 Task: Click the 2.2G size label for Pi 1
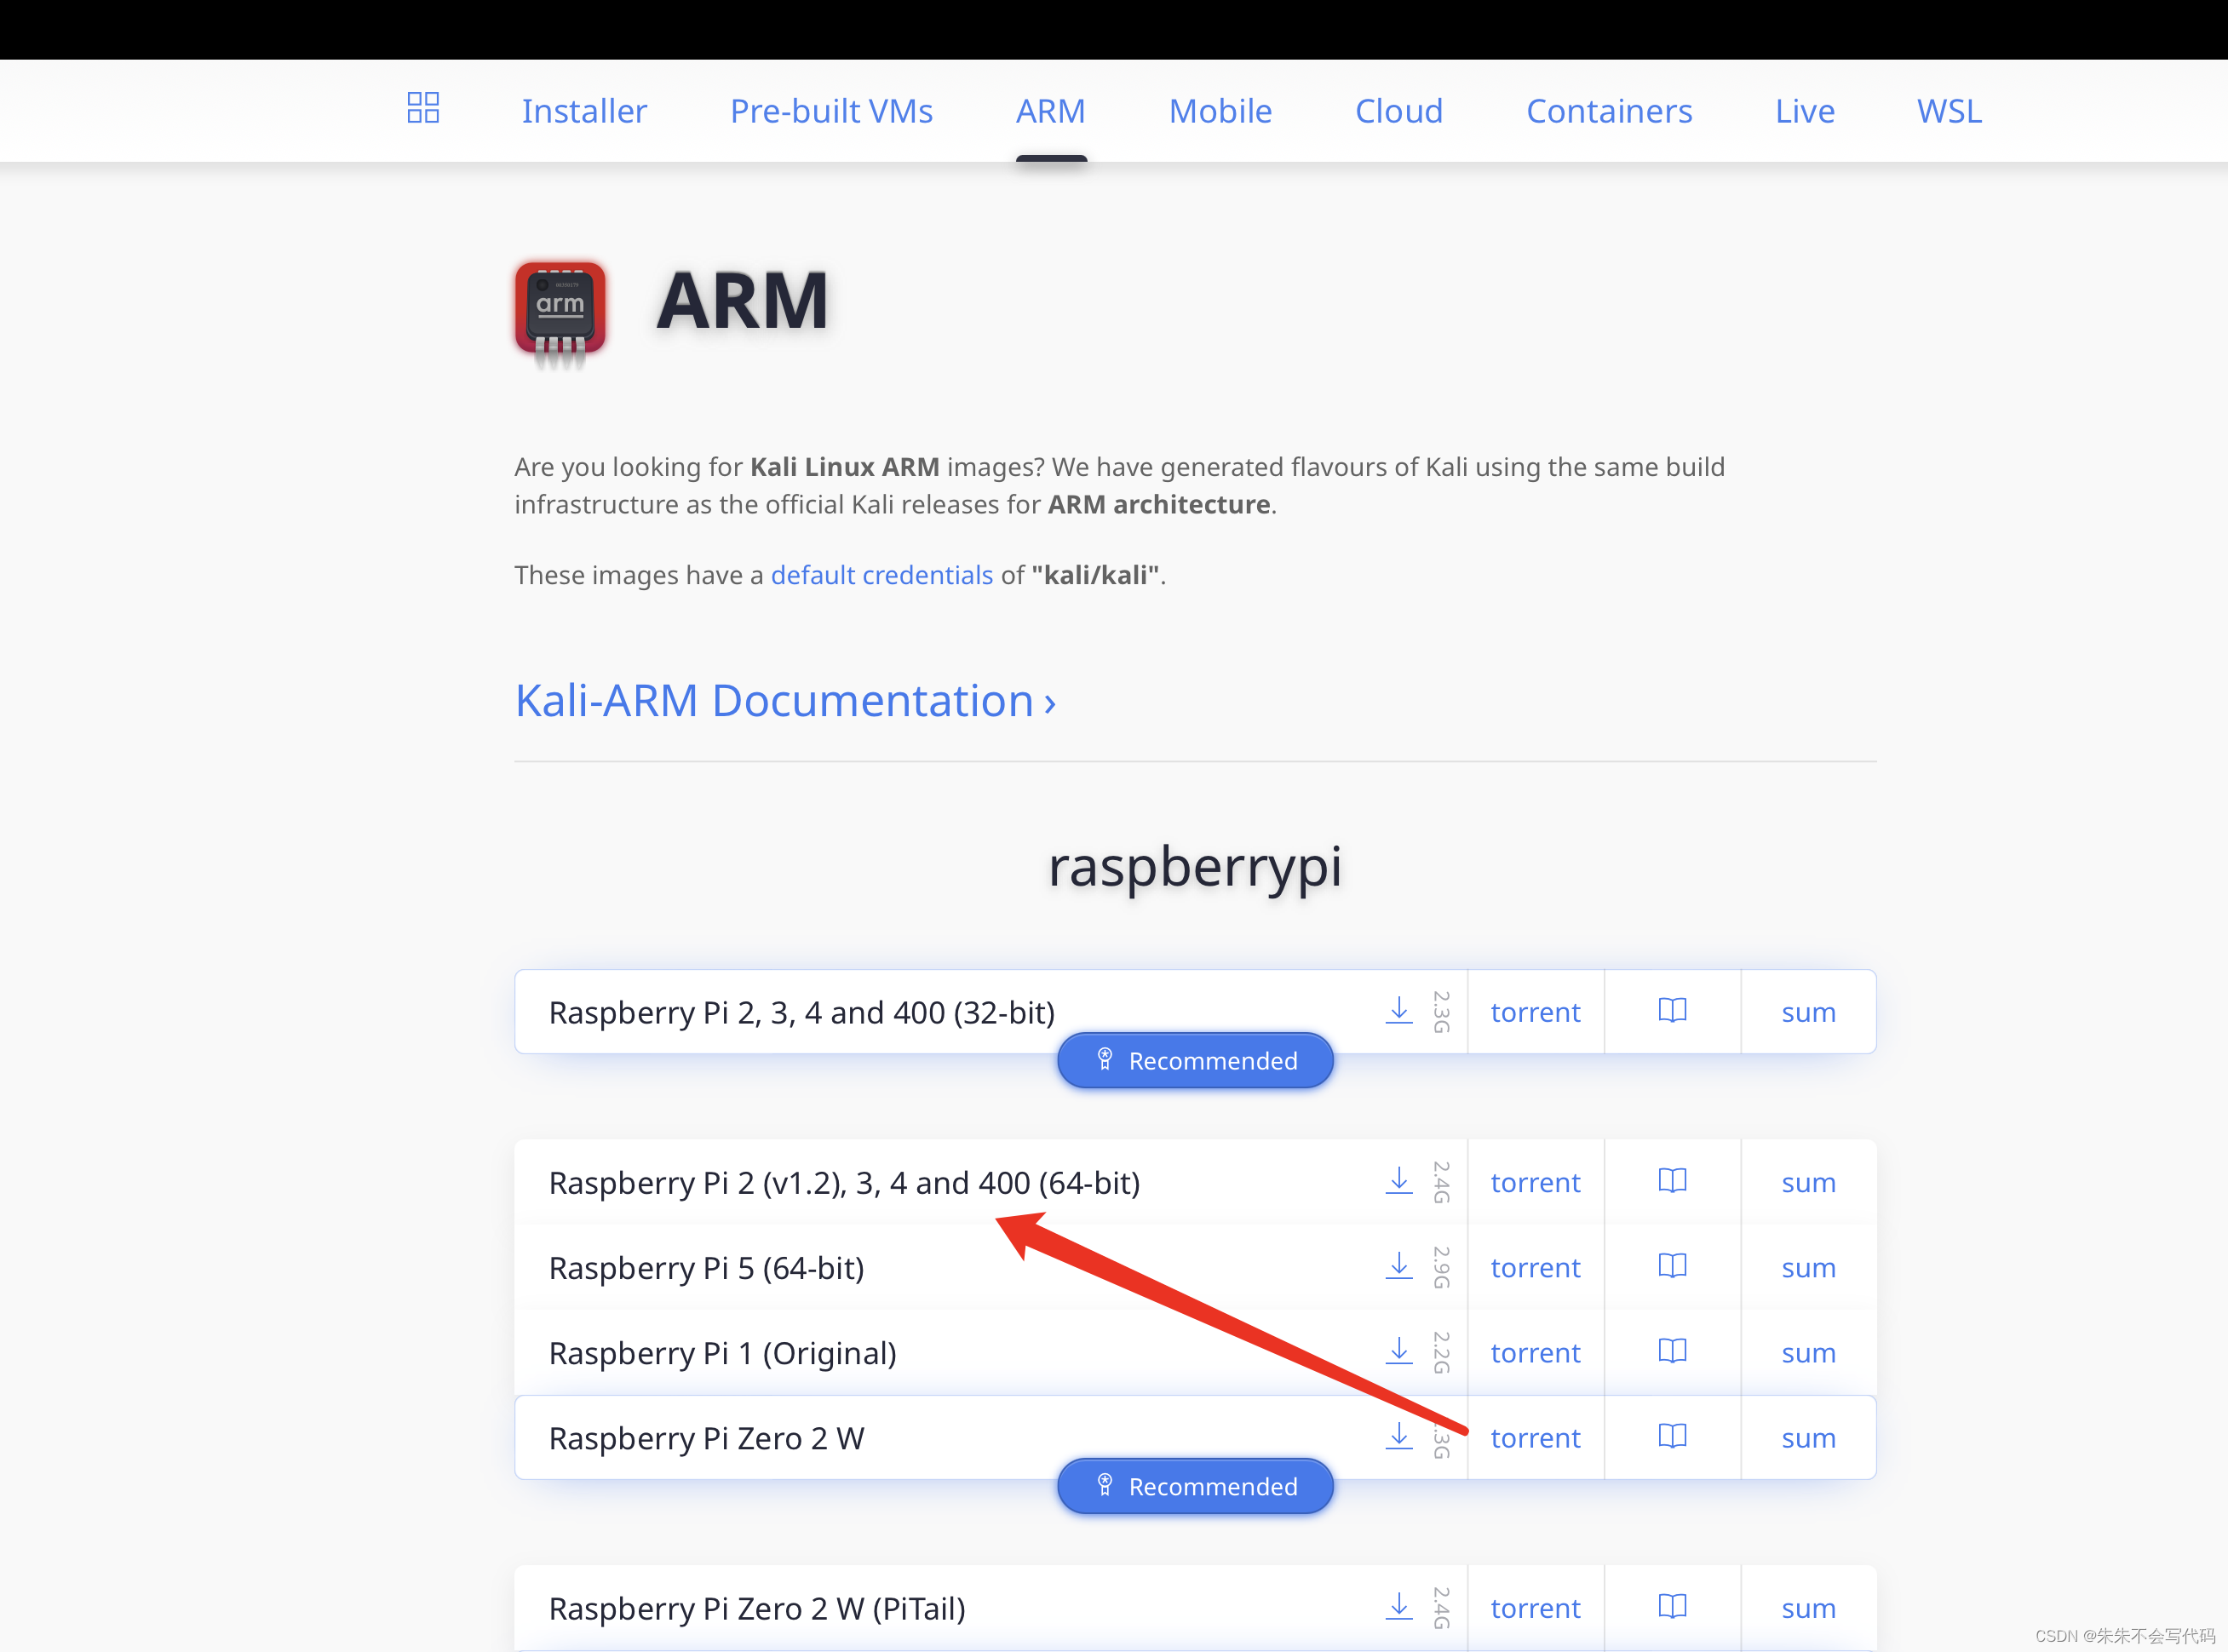1441,1352
